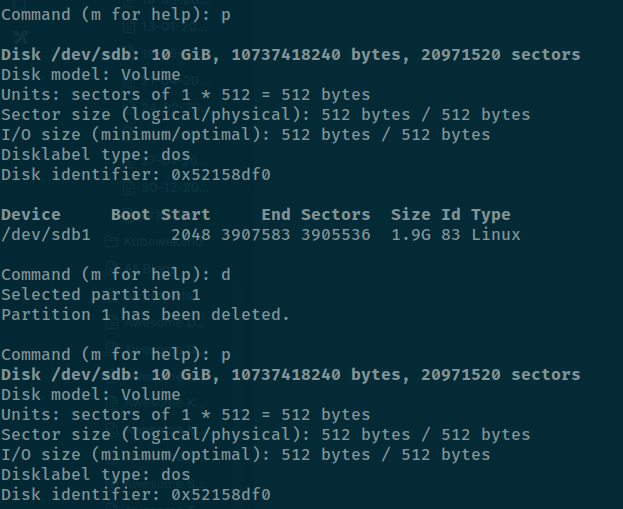
Task: Select the Kubeweekend folder label in background
Action: tap(163, 241)
